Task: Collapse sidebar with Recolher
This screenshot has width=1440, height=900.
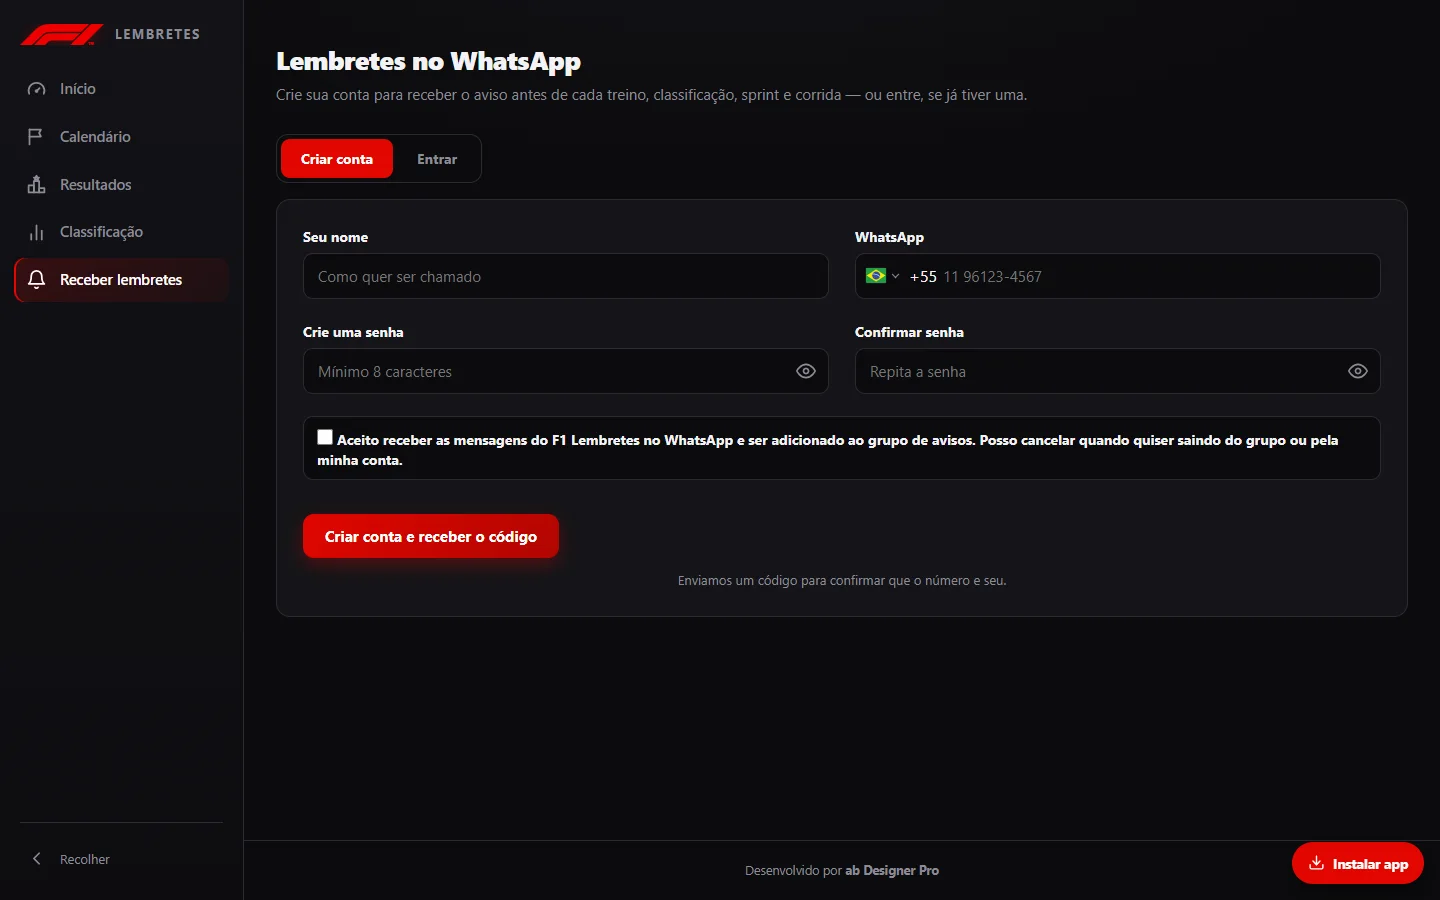Action: pos(121,859)
